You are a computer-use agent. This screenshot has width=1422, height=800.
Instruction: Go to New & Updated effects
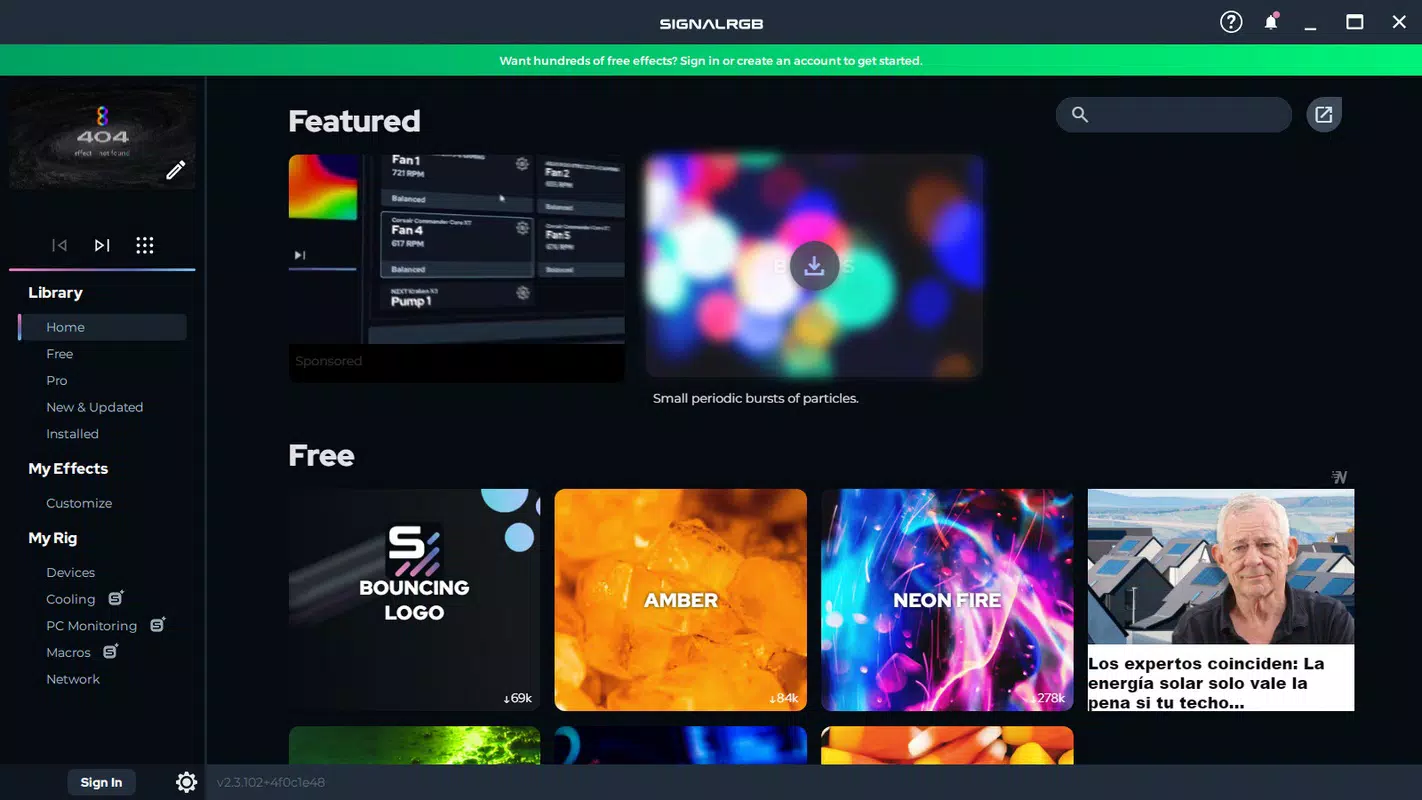[x=95, y=407]
